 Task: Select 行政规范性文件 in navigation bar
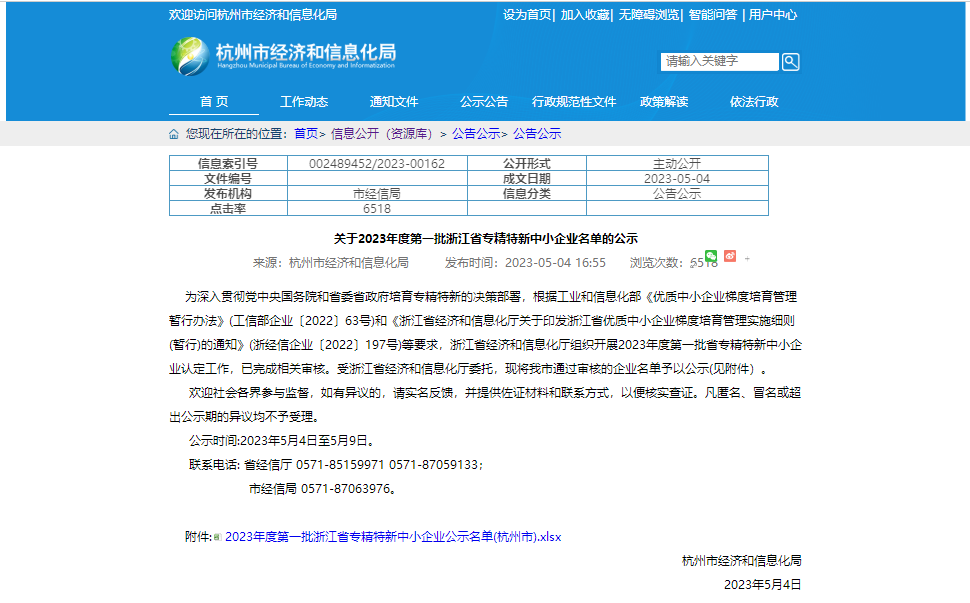coord(574,102)
